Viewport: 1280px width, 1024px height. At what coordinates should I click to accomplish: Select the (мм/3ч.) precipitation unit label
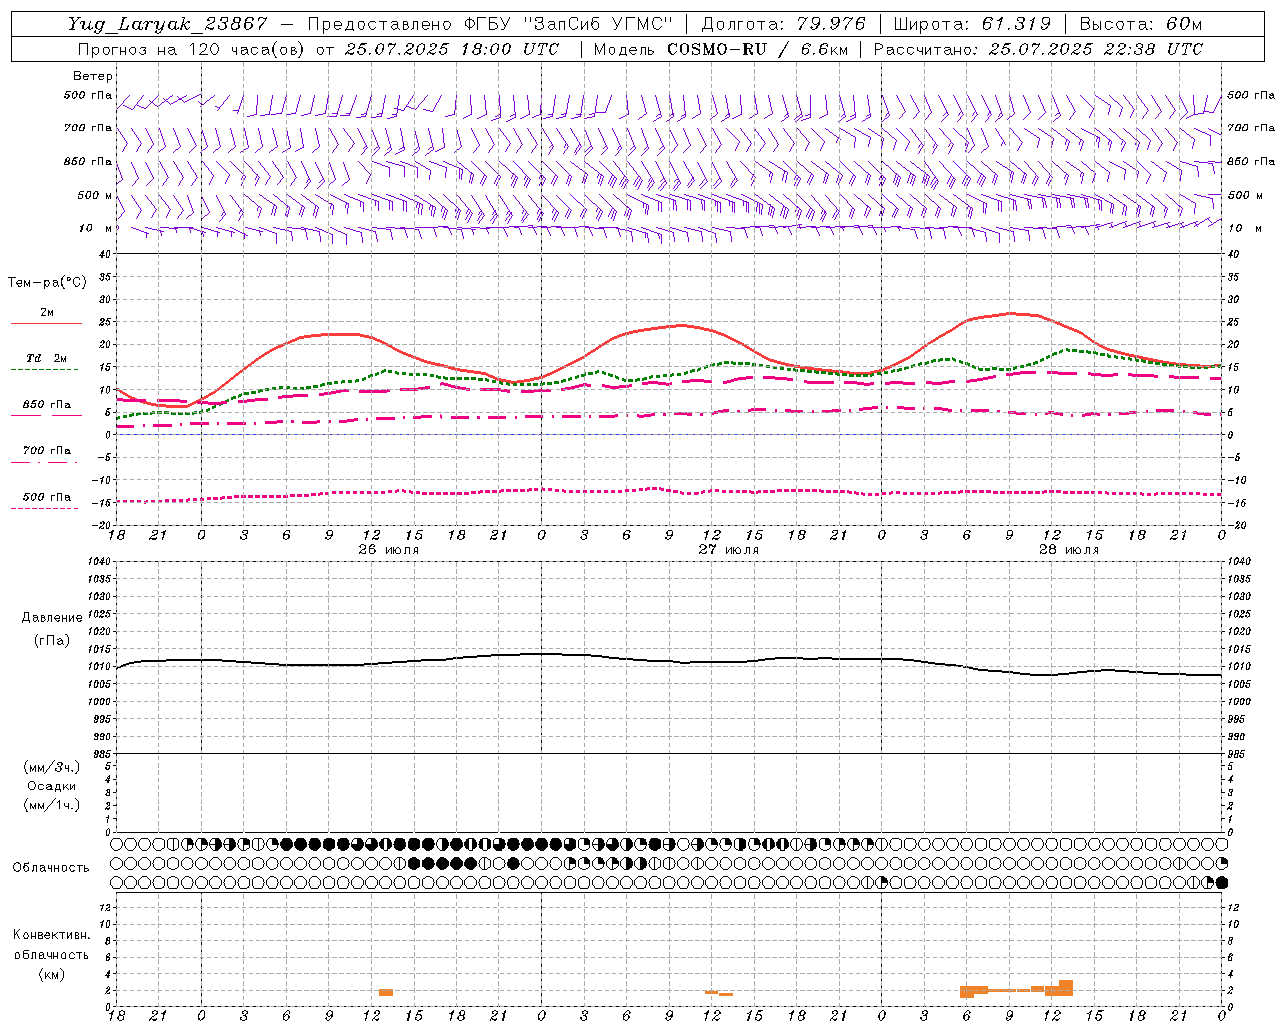52,767
